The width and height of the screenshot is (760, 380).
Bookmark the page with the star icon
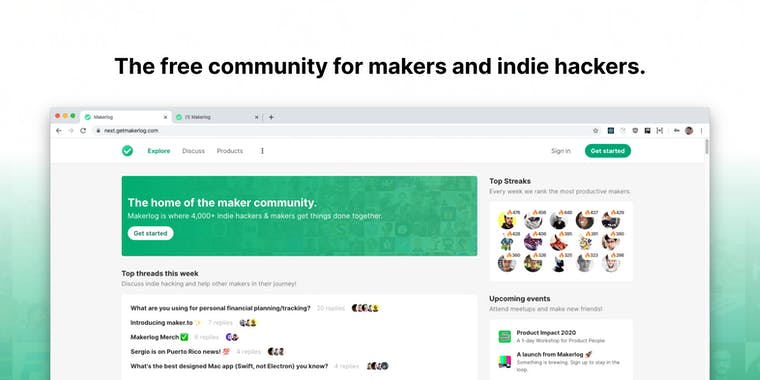[596, 130]
